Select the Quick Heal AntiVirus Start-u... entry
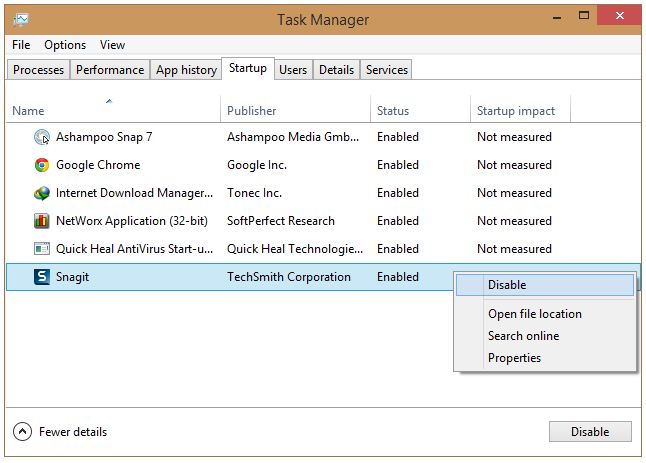This screenshot has width=646, height=463. tap(134, 249)
